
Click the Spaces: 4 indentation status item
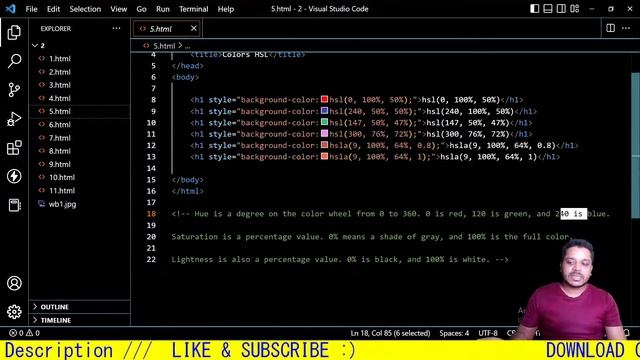coord(454,333)
